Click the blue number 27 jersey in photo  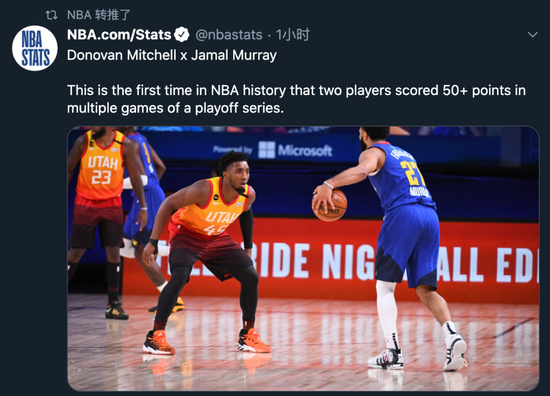401,176
